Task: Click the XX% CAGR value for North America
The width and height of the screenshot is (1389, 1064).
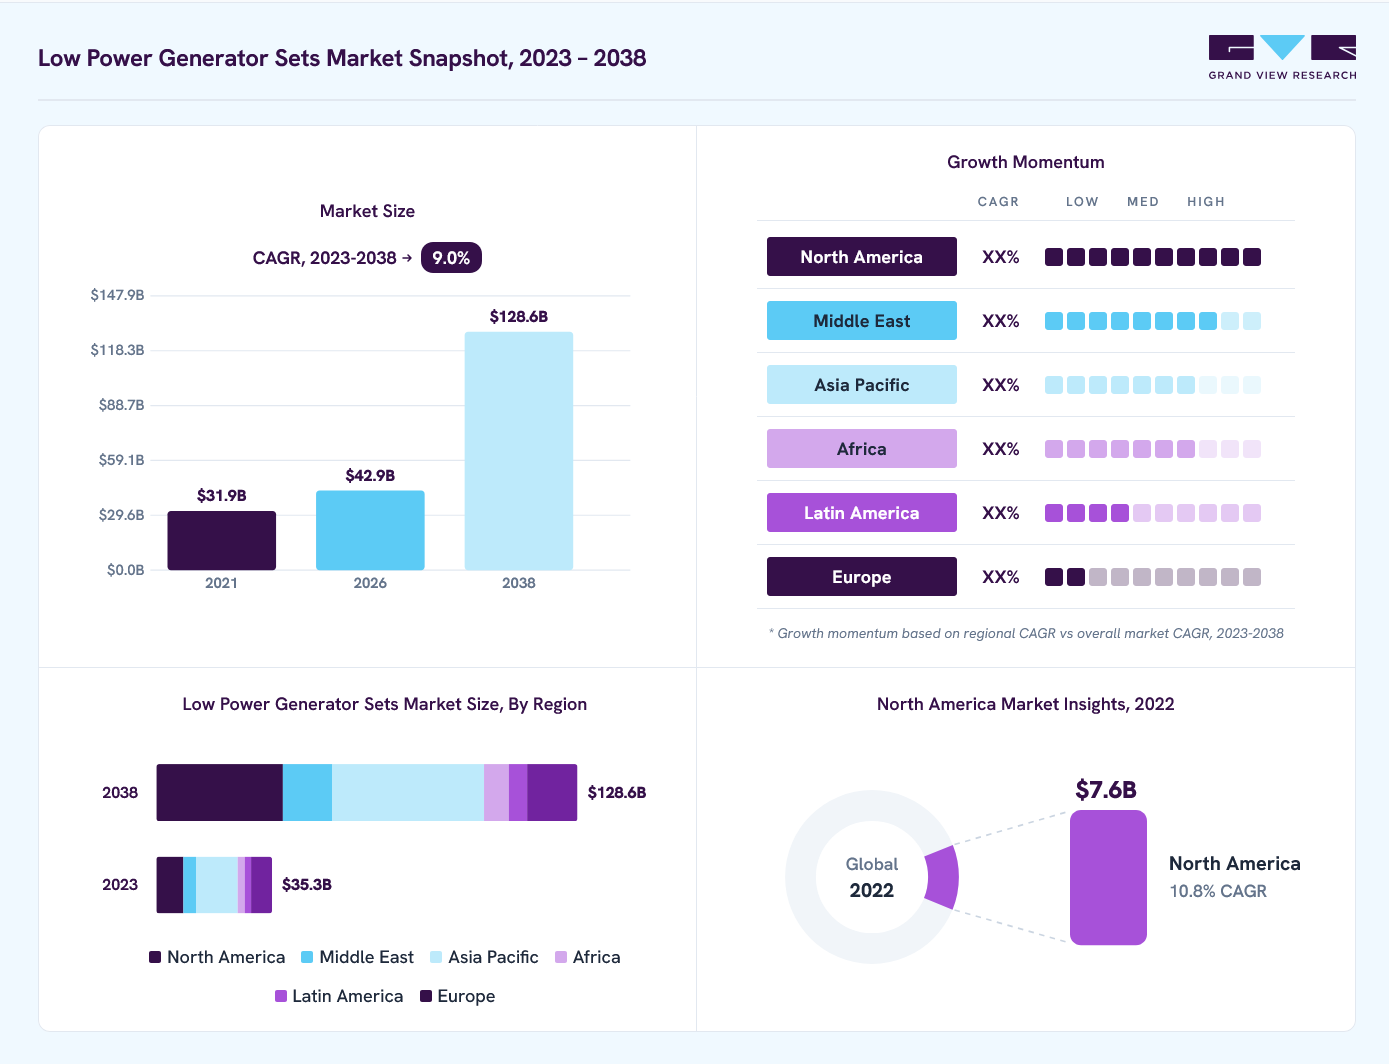Action: pyautogui.click(x=1001, y=257)
